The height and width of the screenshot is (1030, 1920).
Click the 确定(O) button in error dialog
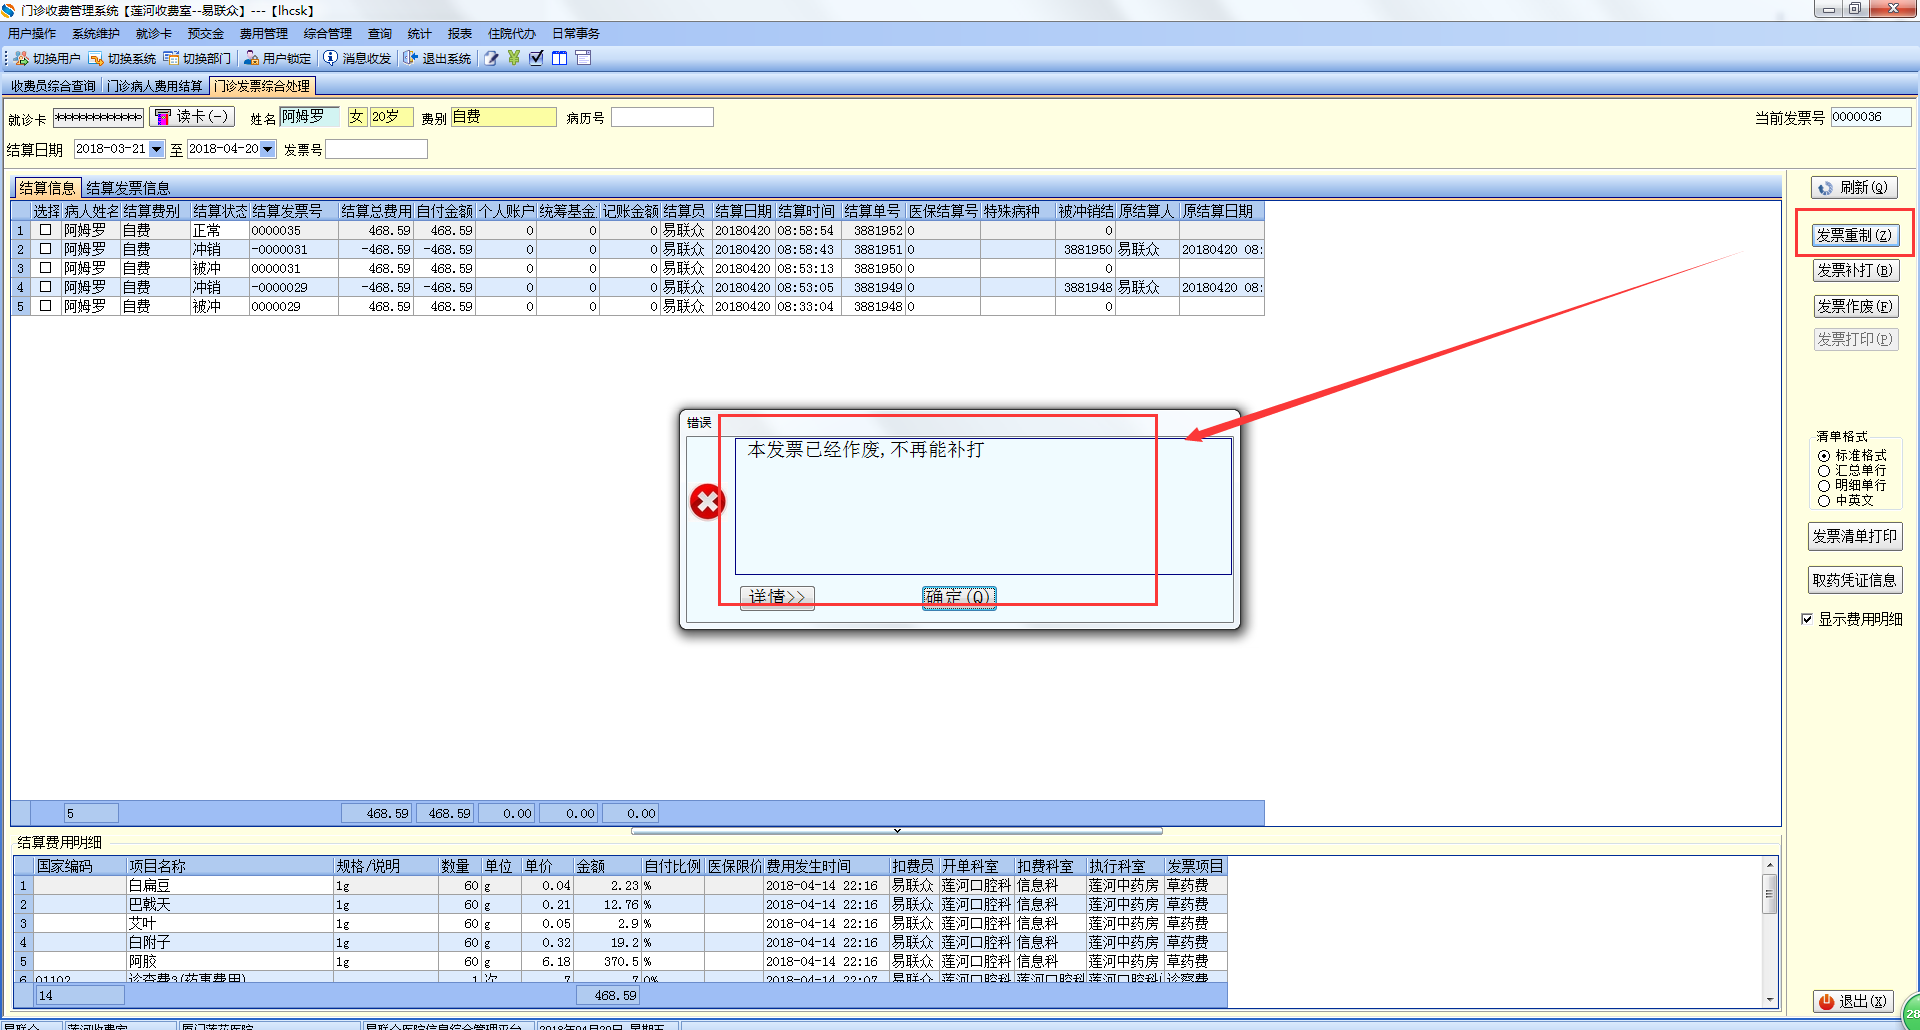click(958, 597)
